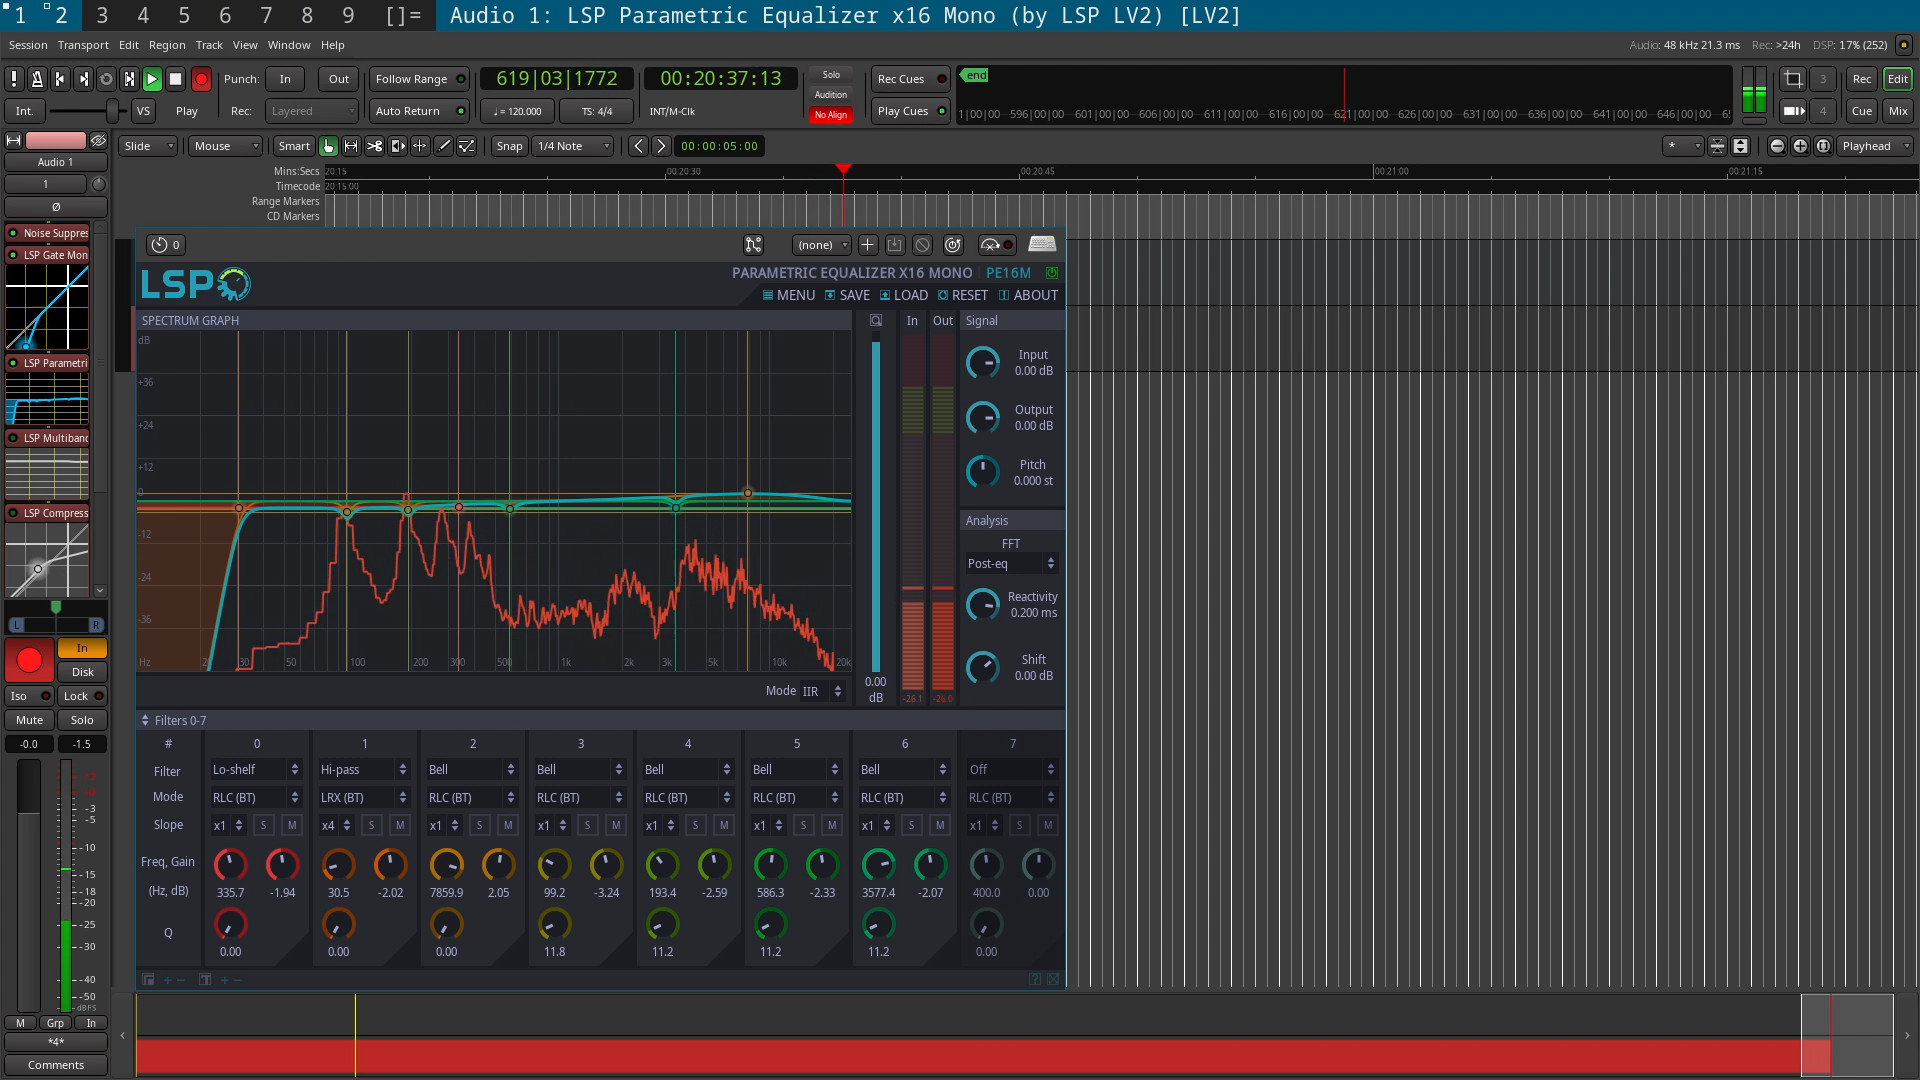Click the RESET button in the equalizer
This screenshot has width=1920, height=1080.
(969, 294)
